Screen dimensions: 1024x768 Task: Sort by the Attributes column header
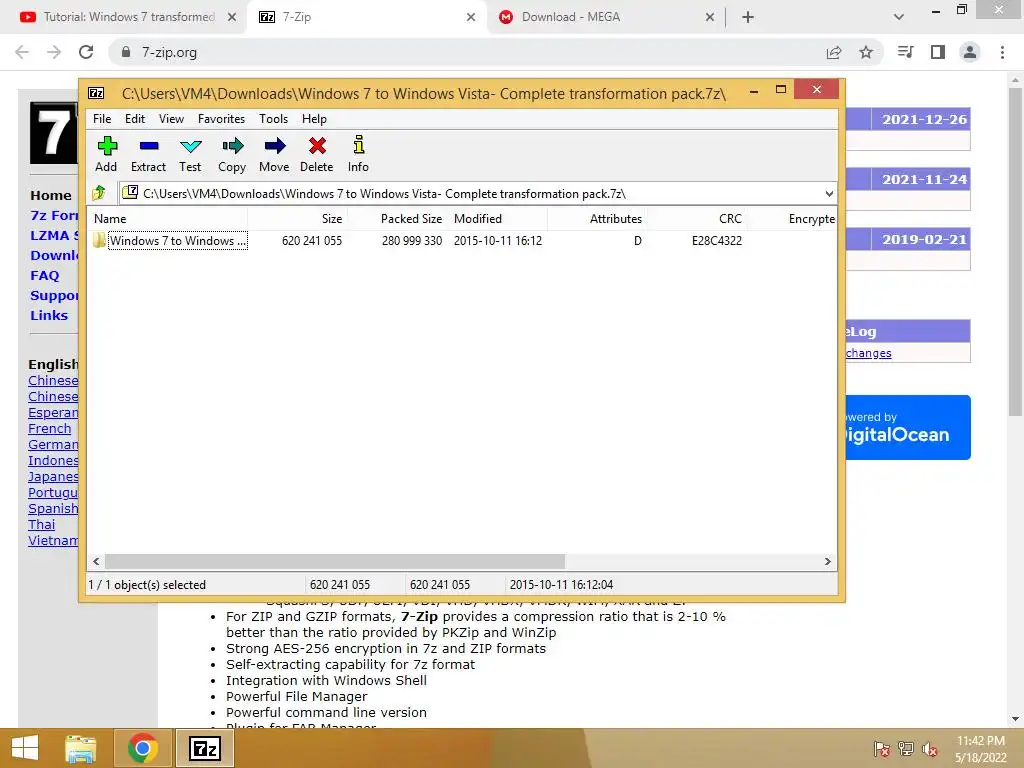[x=597, y=219]
